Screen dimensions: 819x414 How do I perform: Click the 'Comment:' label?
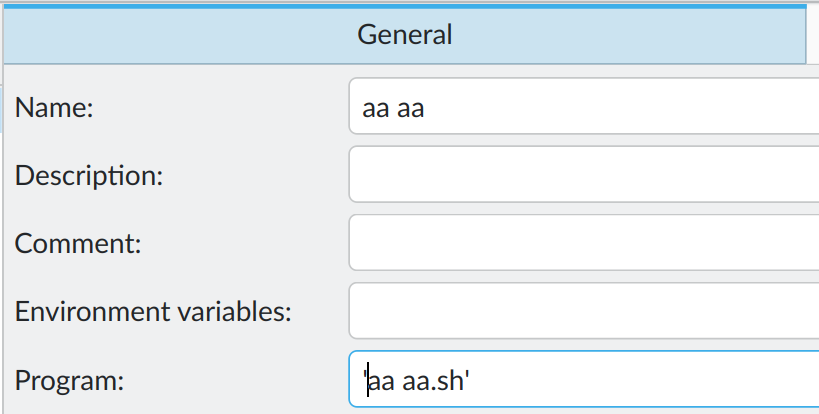tap(79, 244)
